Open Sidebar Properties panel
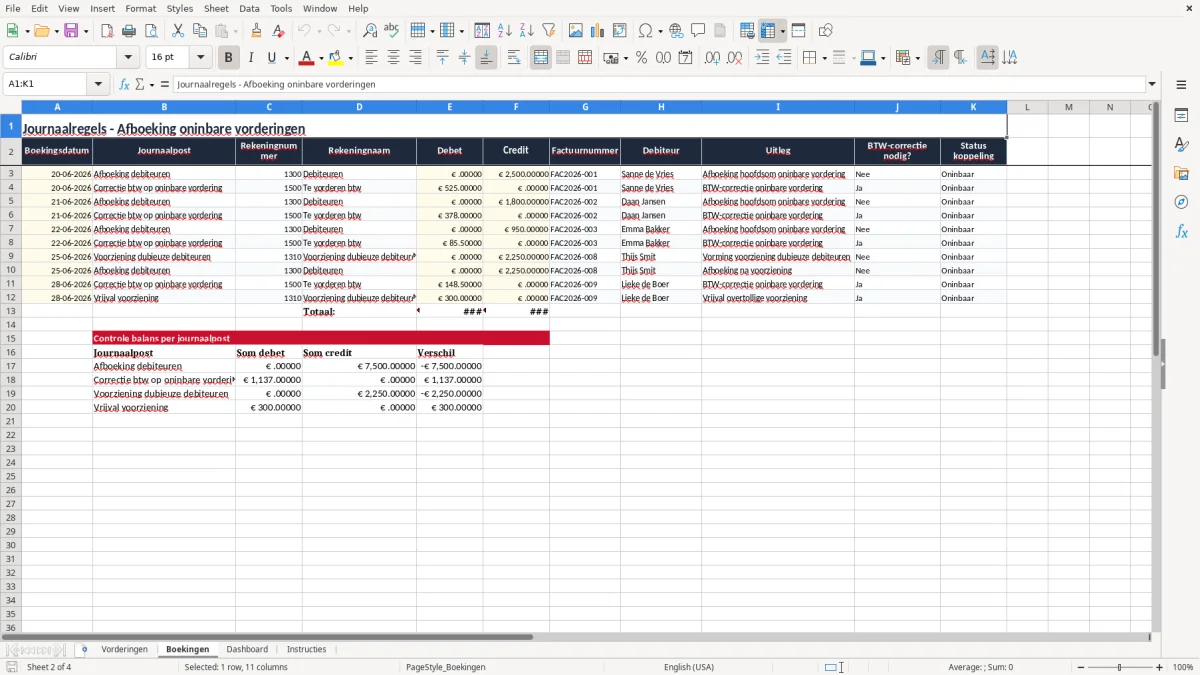 tap(1182, 115)
